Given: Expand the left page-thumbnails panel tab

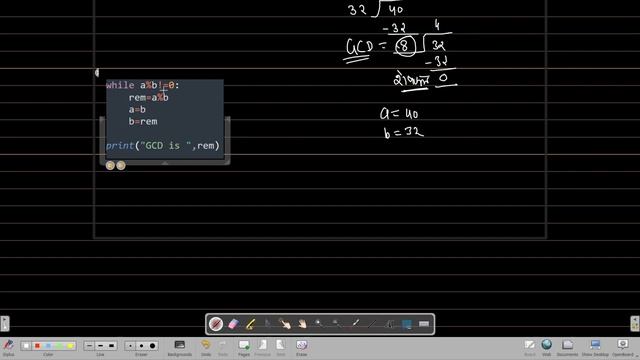Looking at the screenshot, I should point(4,323).
